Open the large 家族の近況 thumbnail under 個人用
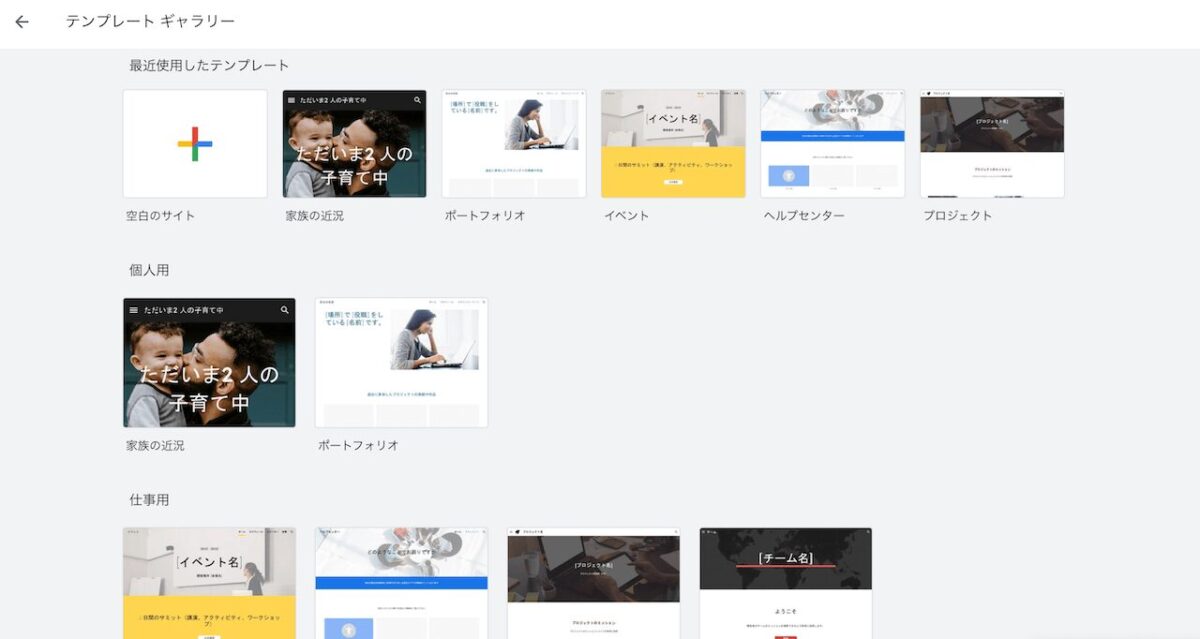 click(x=209, y=363)
